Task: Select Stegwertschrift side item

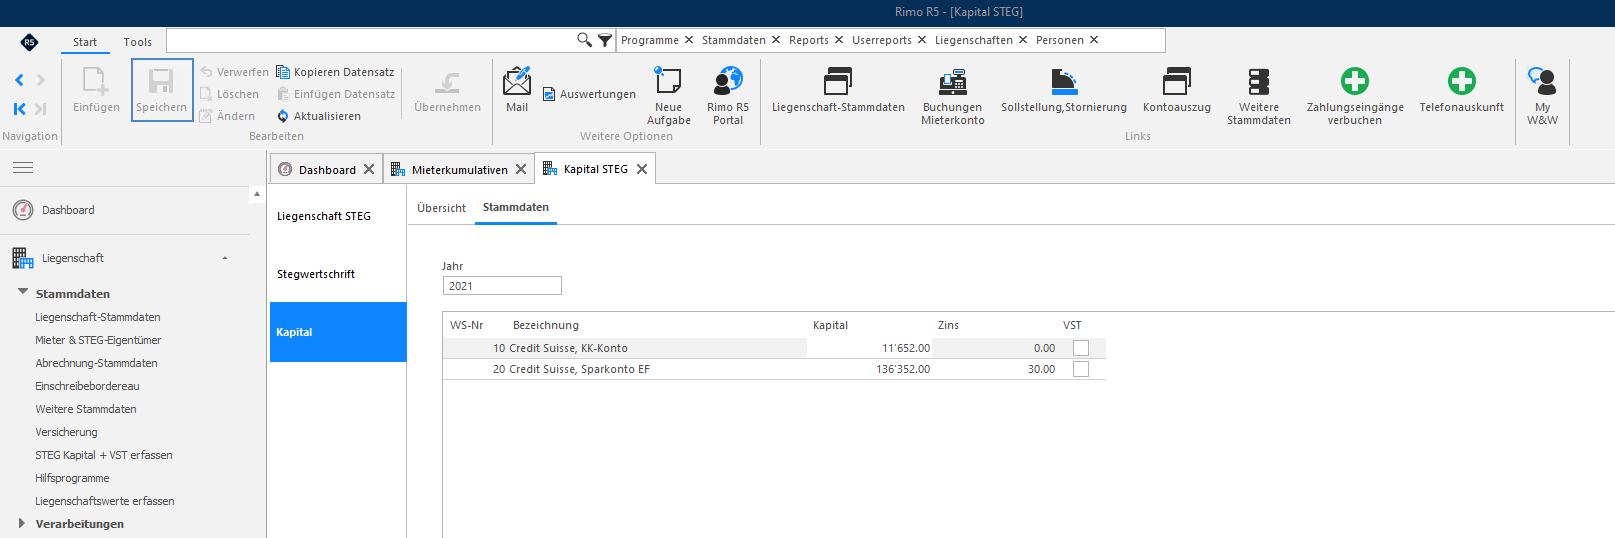Action: [x=338, y=274]
